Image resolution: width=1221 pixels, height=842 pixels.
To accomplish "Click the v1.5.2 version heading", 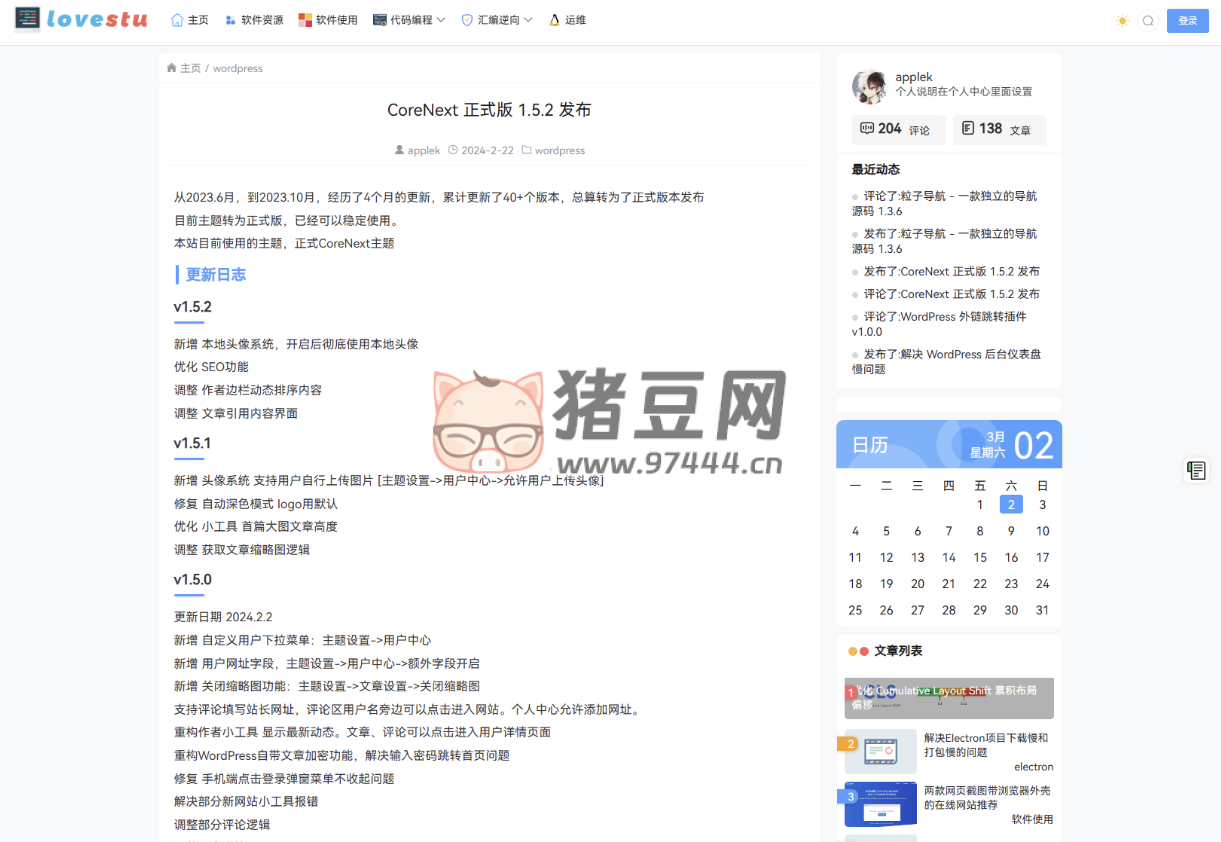I will 193,307.
